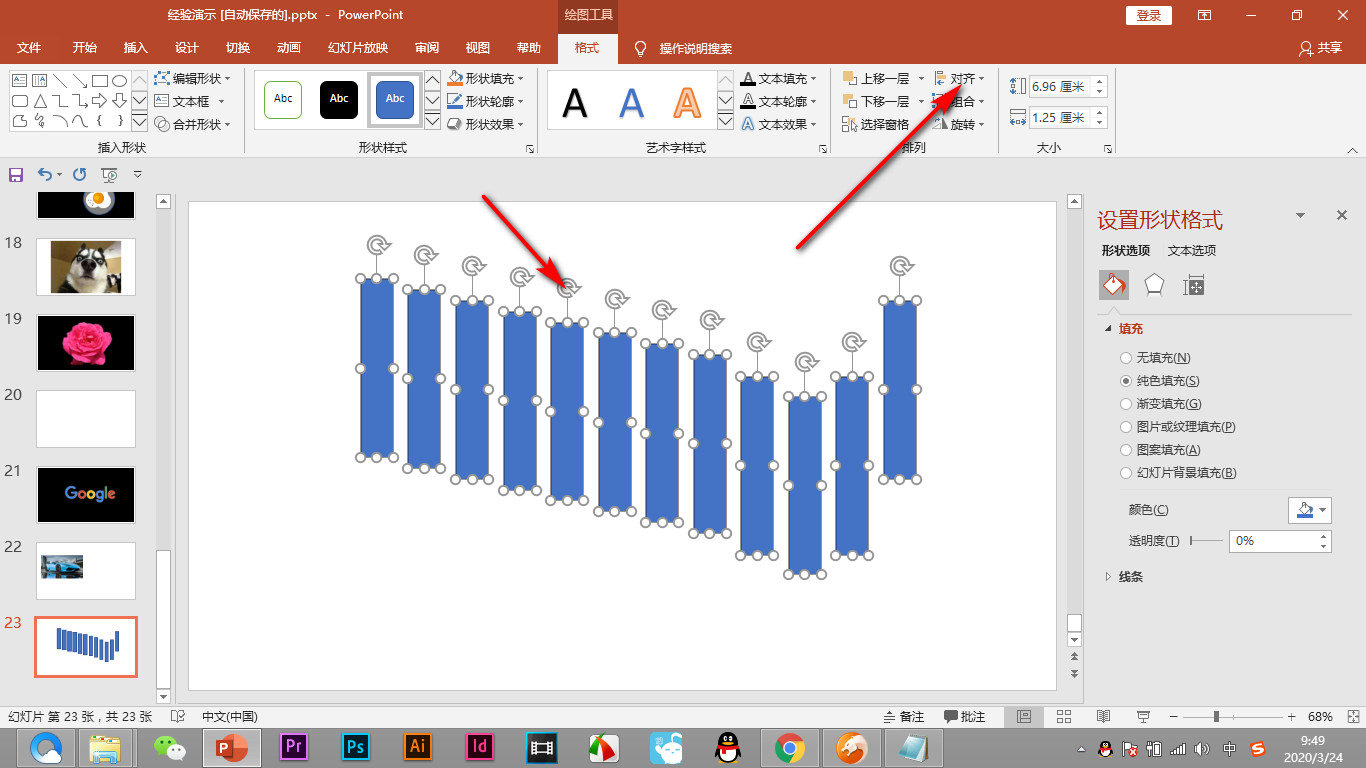Open the 旋转 (Rotate) dropdown

pyautogui.click(x=960, y=124)
